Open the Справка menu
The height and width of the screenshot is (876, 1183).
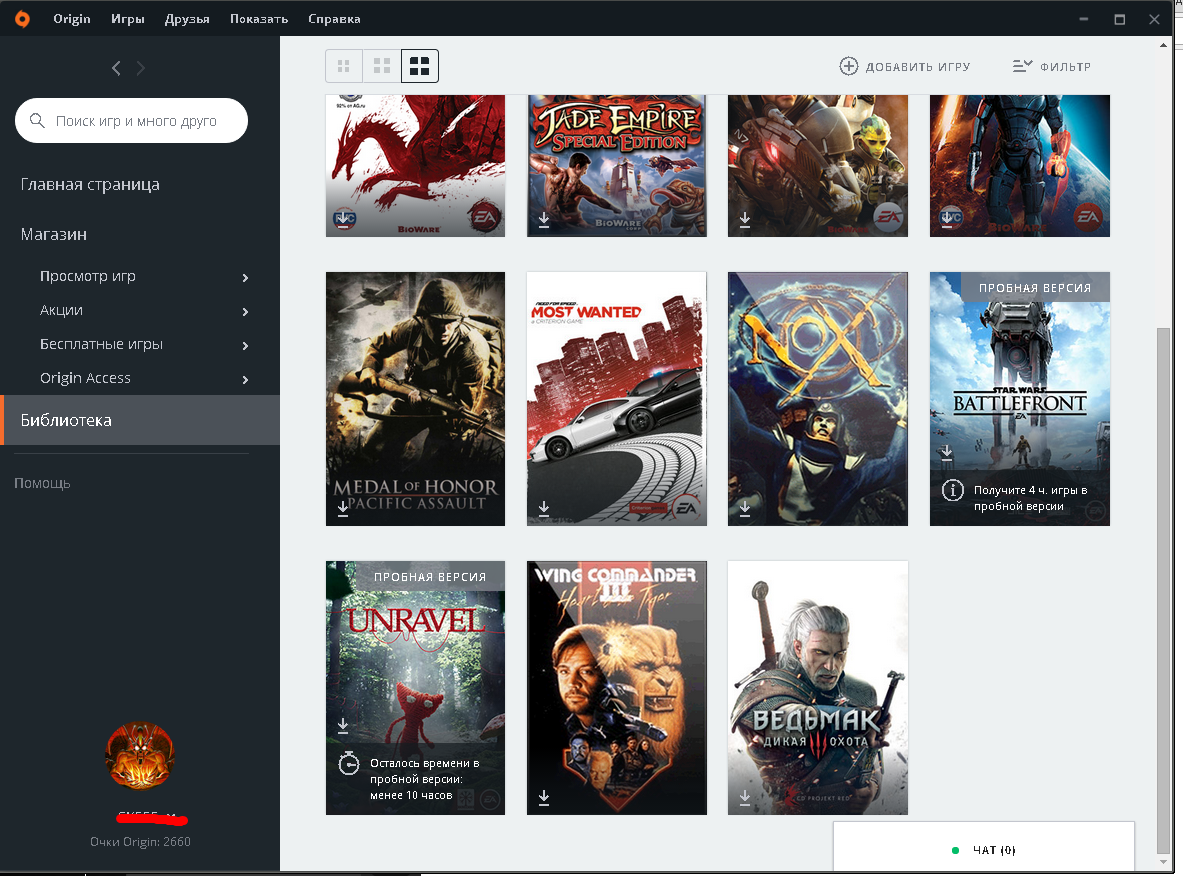[334, 19]
